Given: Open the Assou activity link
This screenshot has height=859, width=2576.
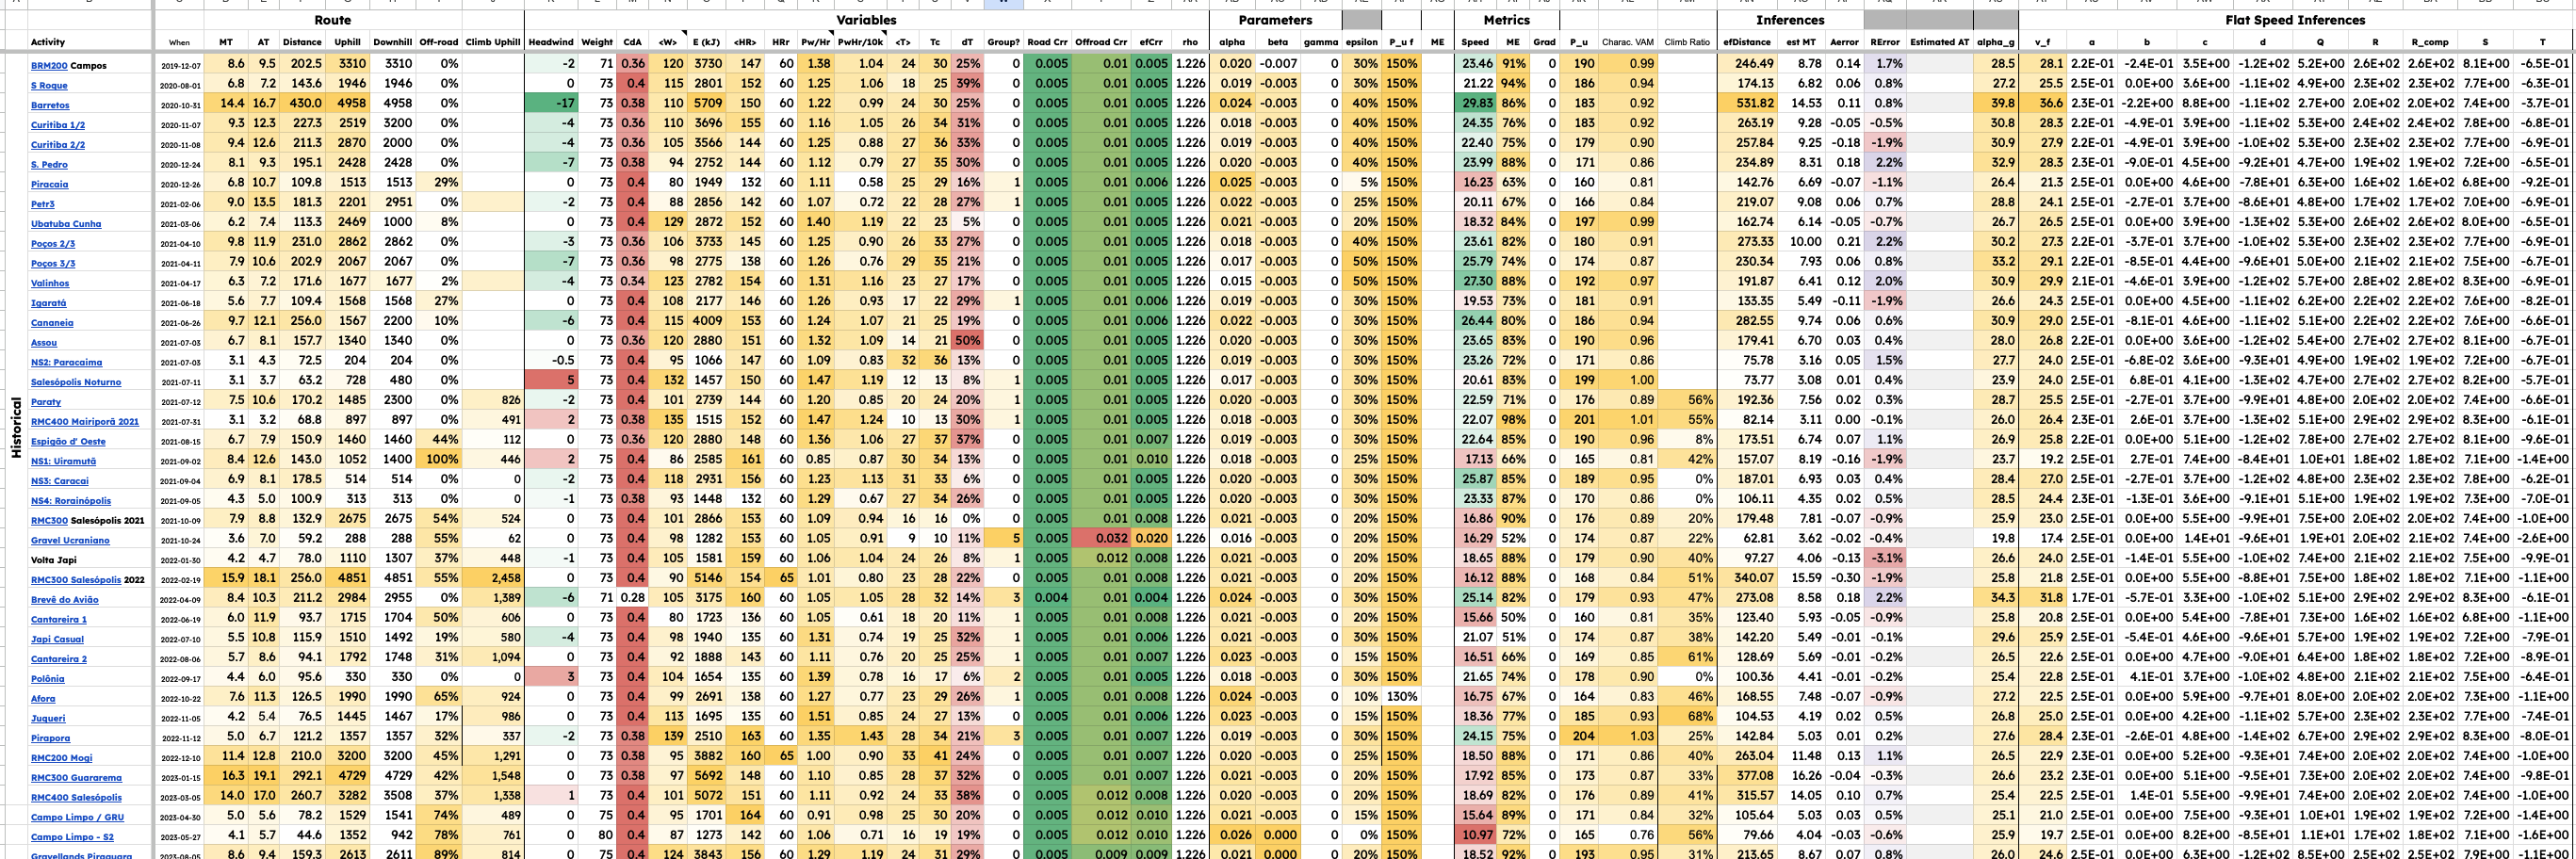Looking at the screenshot, I should tap(44, 343).
